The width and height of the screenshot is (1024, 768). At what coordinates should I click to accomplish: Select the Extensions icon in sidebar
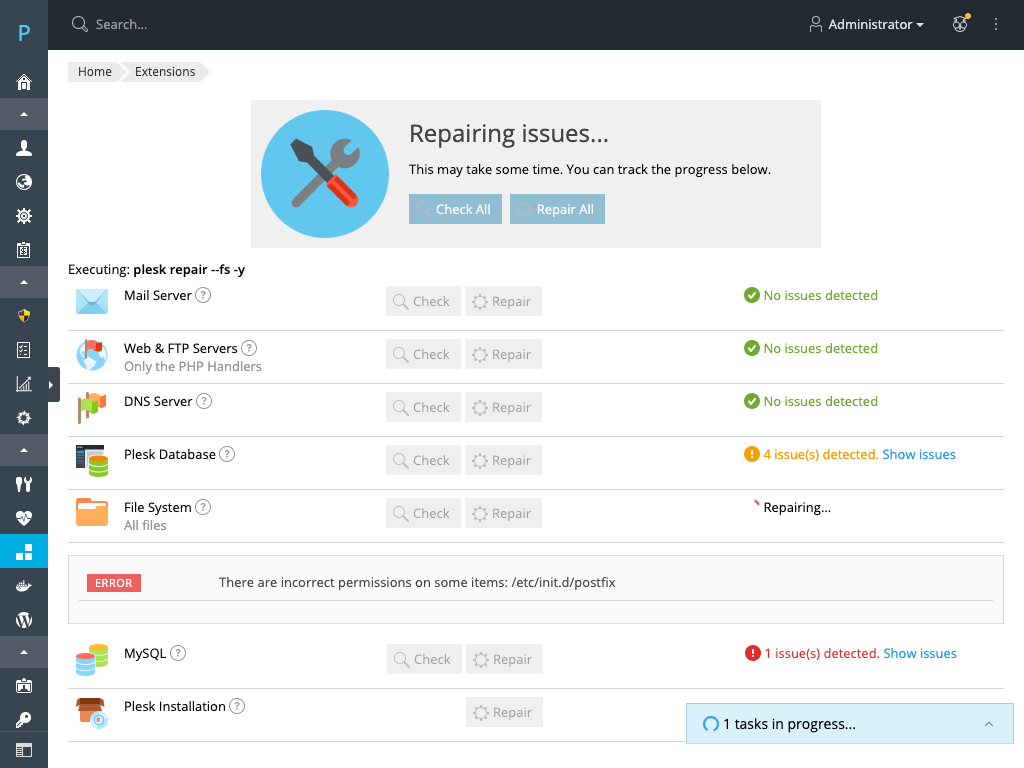point(24,551)
